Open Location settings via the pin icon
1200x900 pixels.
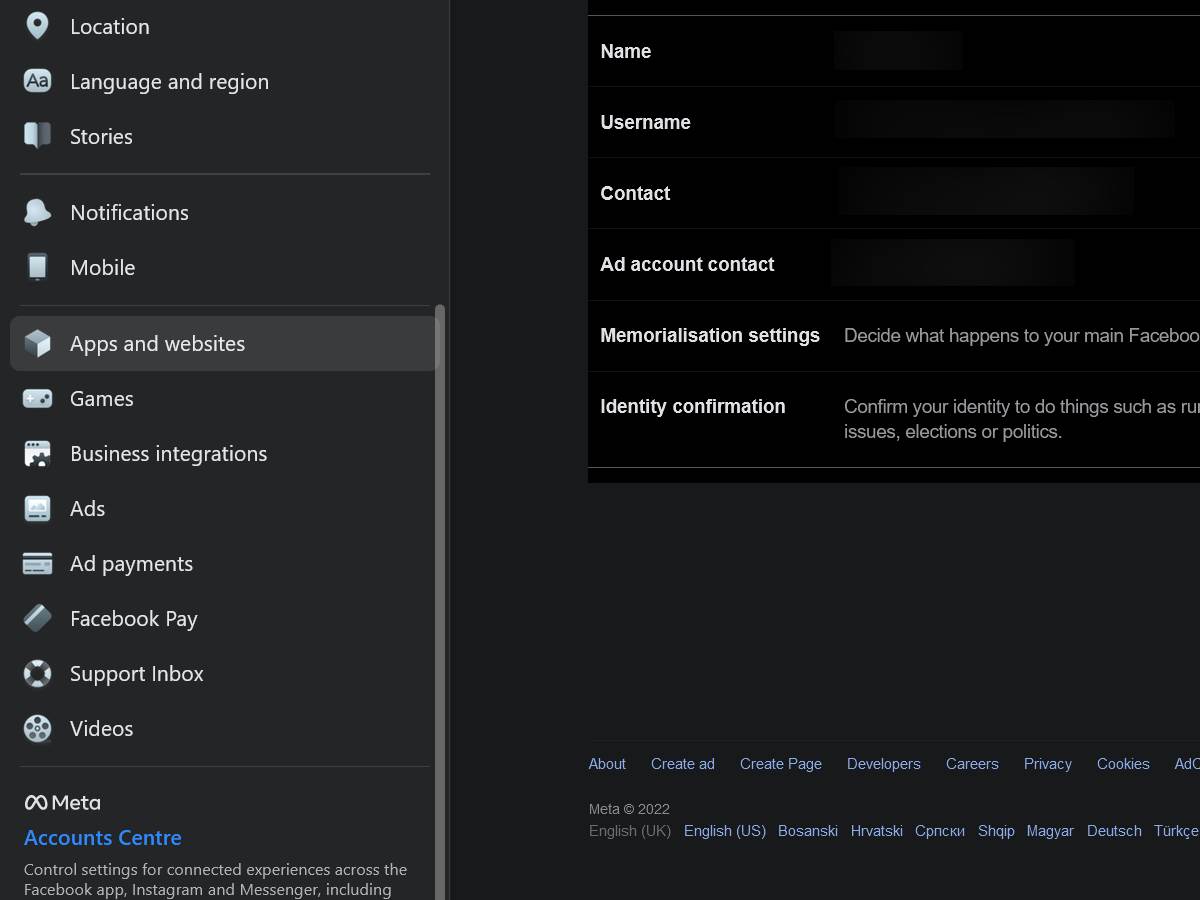(x=37, y=26)
